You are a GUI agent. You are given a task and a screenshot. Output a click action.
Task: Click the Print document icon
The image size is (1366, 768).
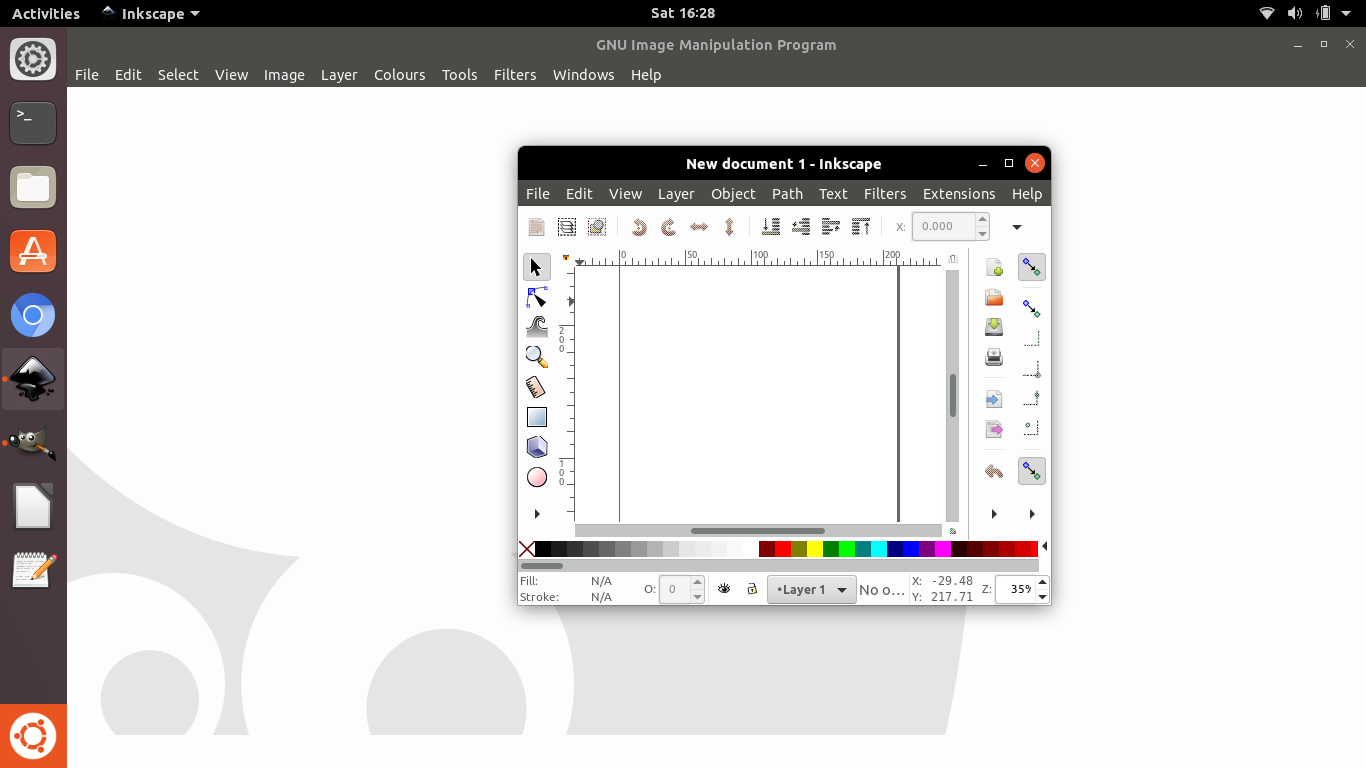(994, 357)
